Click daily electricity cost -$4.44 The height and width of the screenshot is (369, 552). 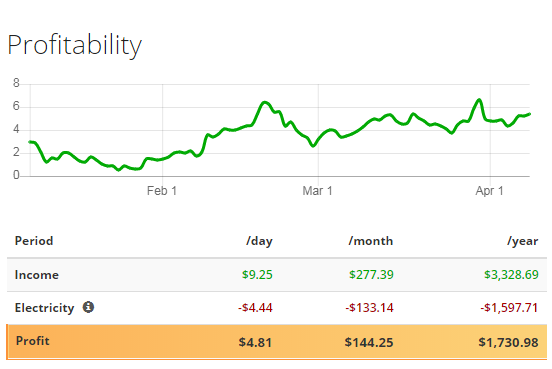tap(255, 308)
